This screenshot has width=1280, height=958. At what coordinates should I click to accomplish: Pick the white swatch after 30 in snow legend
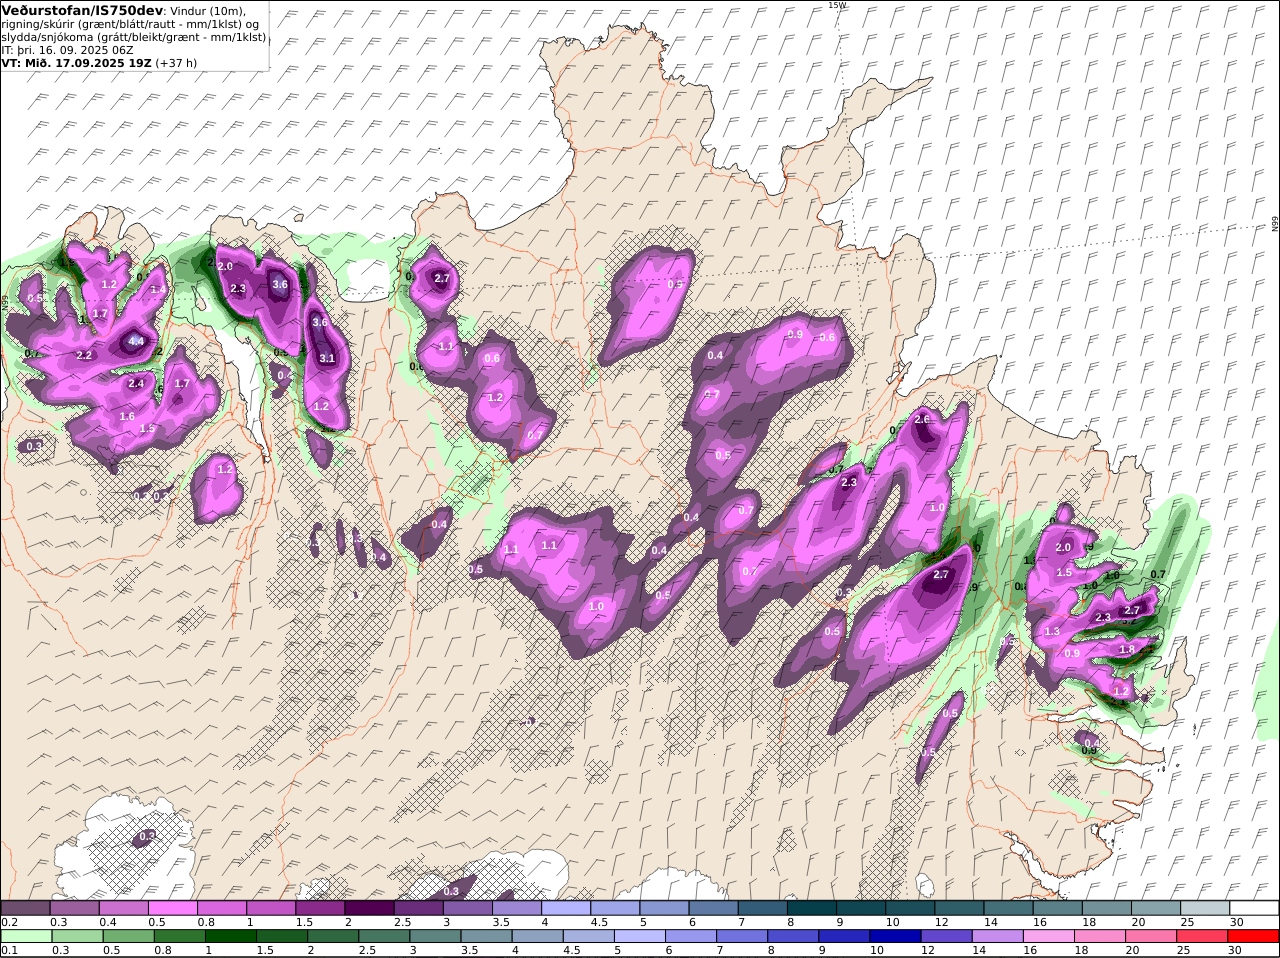tap(1254, 908)
